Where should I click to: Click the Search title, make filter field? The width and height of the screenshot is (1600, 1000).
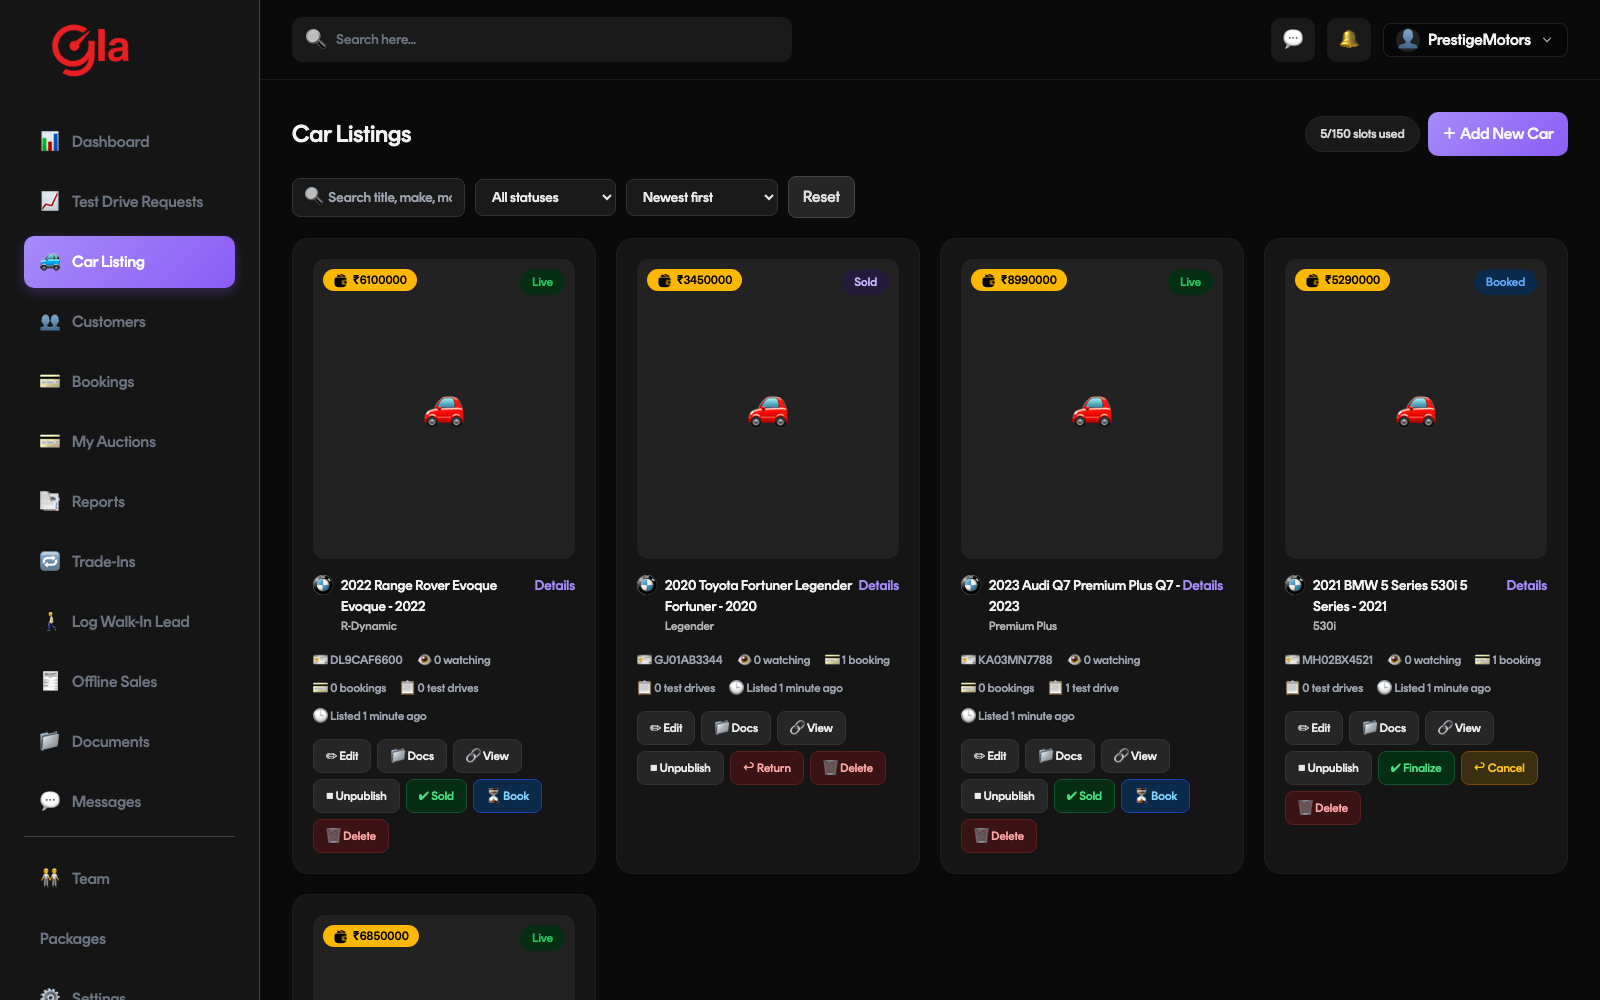378,197
